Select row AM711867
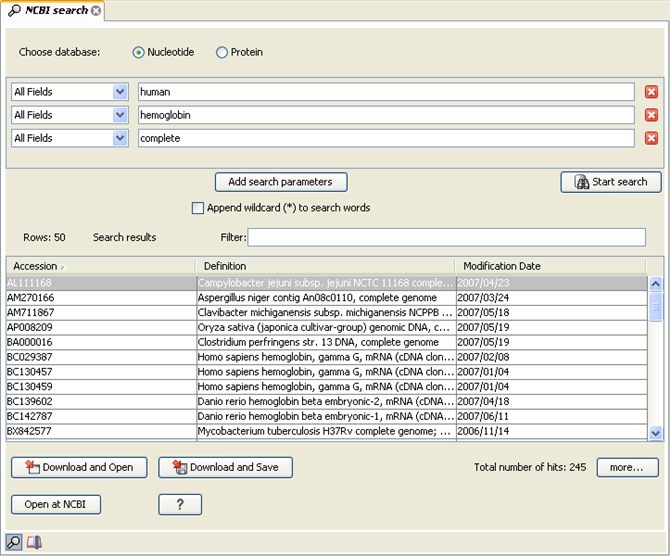 point(327,312)
